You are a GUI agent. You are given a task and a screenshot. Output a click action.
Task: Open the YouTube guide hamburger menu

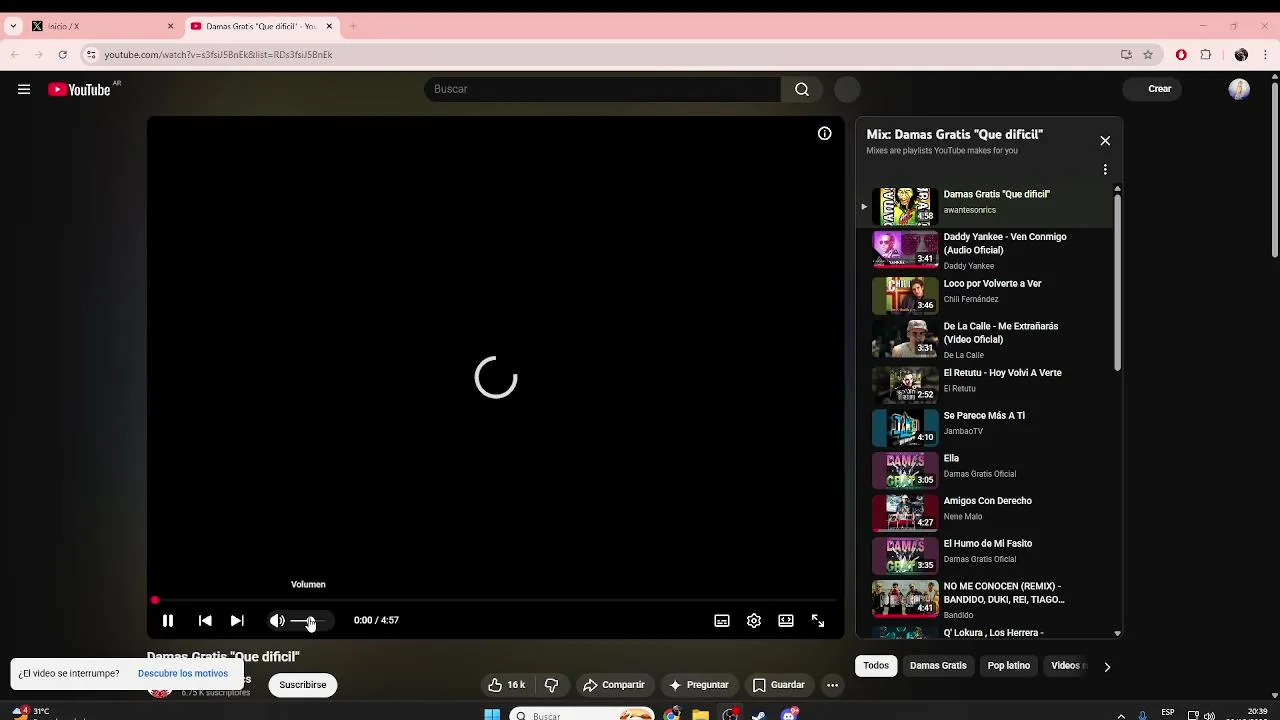click(24, 89)
